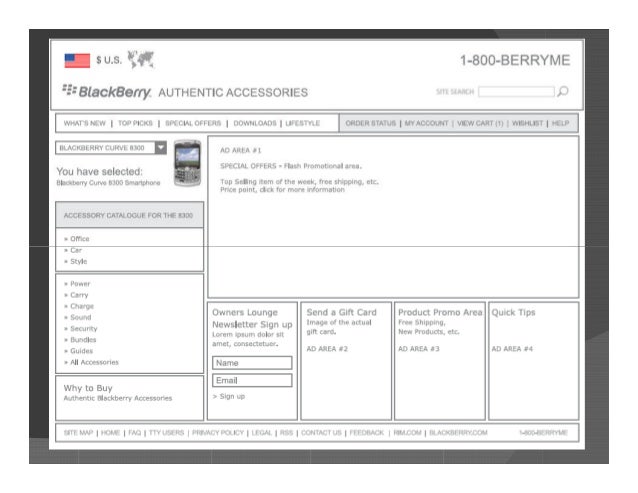Open the Quick Tips panel
Image resolution: width=638 pixels, height=493 pixels.
tap(533, 361)
